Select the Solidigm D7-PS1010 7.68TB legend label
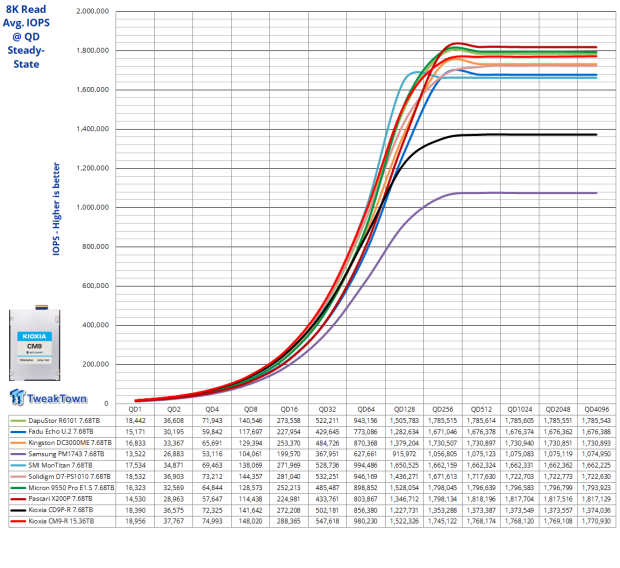 70,477
